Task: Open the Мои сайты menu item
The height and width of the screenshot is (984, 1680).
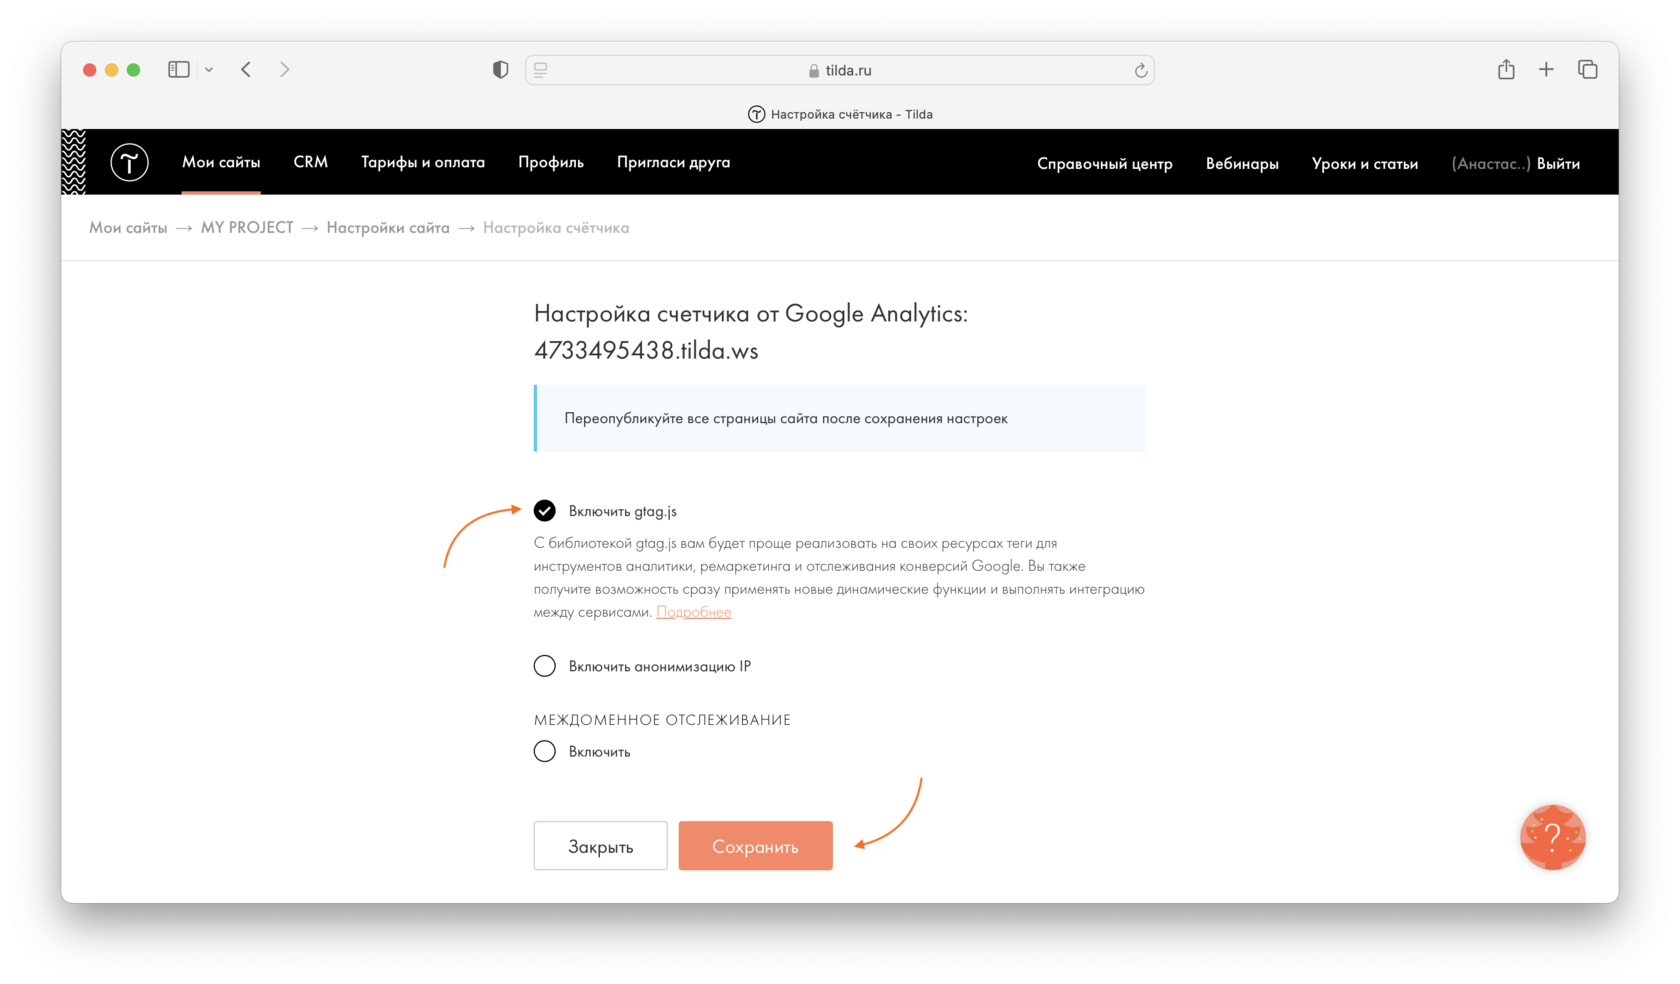Action: (221, 162)
